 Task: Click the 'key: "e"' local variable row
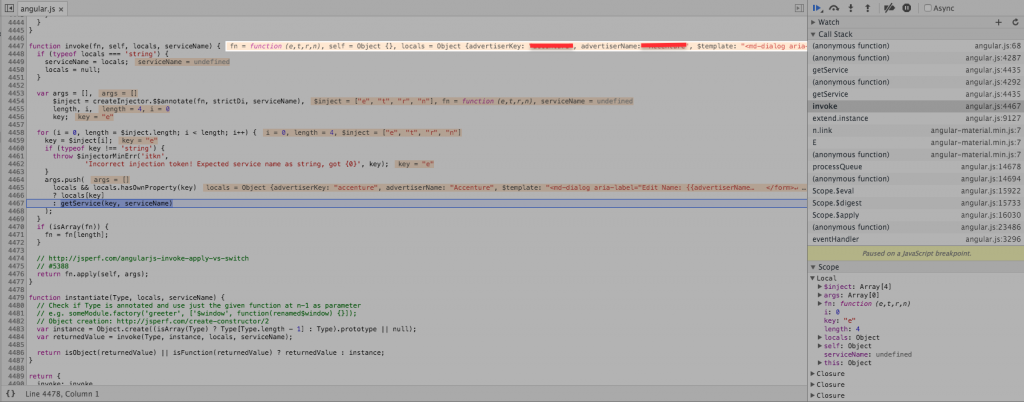click(839, 320)
